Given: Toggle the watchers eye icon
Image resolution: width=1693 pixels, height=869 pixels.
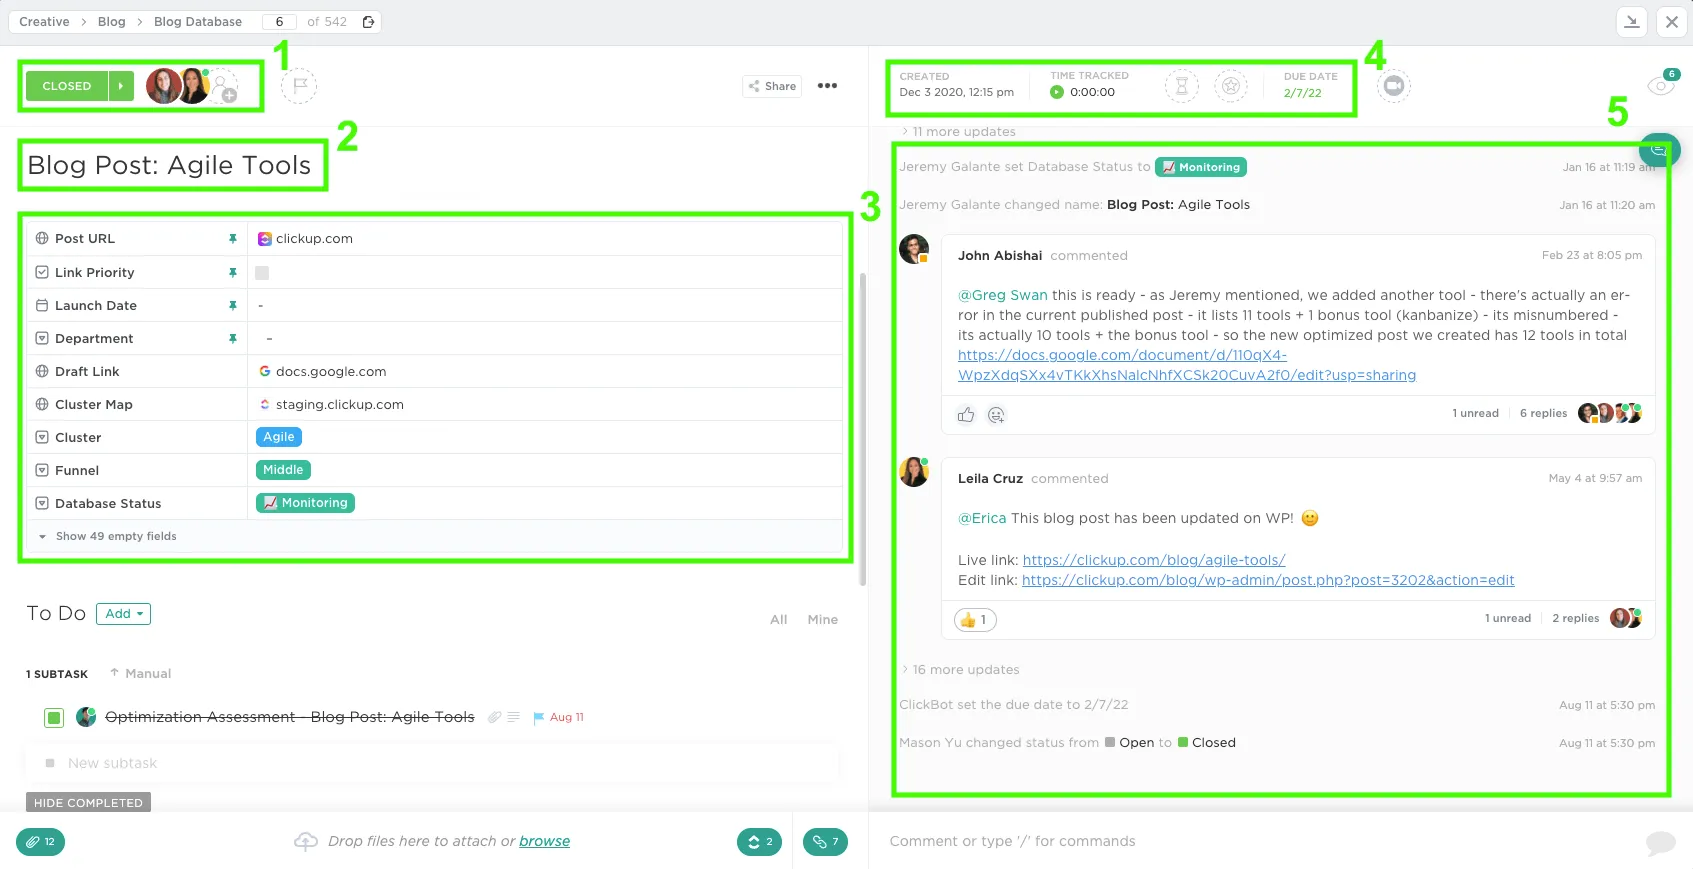Looking at the screenshot, I should pyautogui.click(x=1660, y=86).
